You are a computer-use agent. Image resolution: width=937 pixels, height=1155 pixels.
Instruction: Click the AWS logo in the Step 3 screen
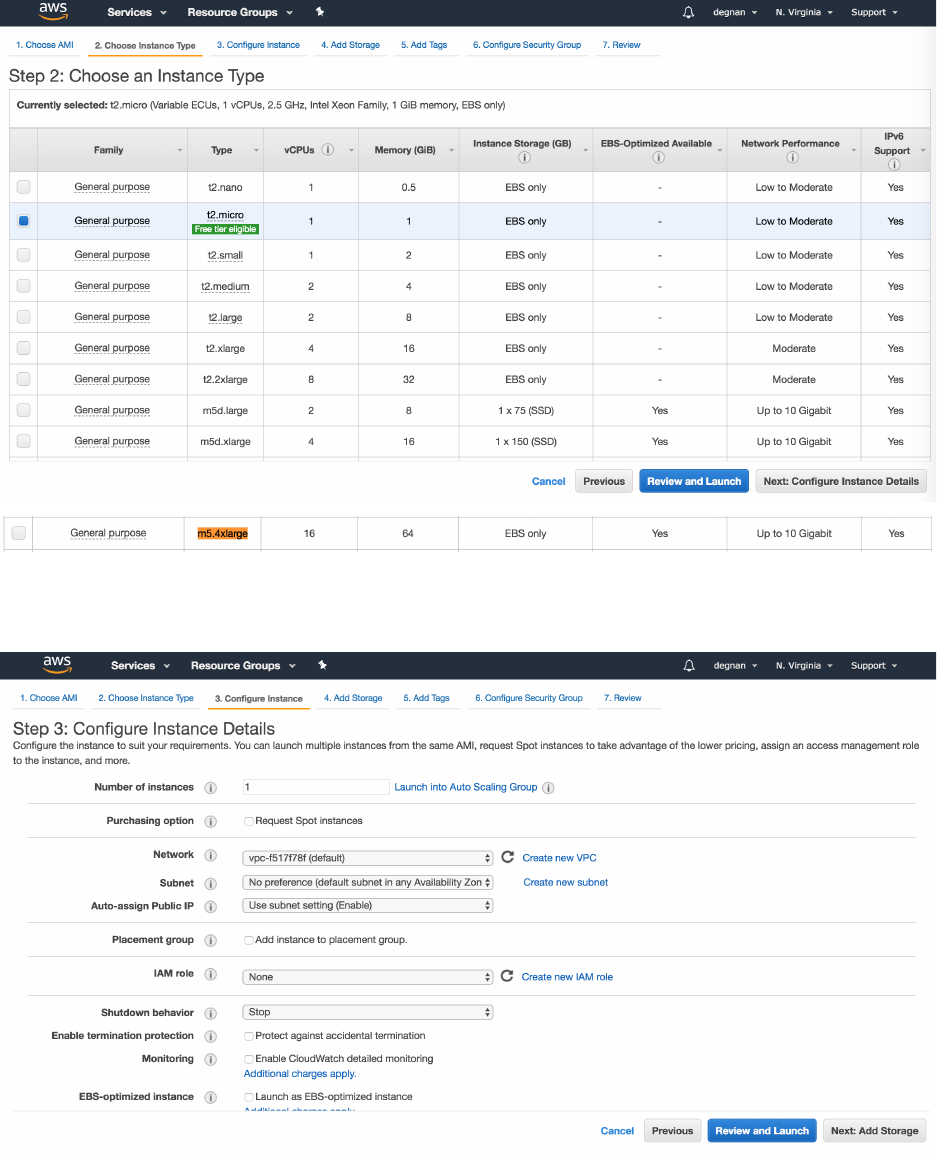[x=57, y=664]
